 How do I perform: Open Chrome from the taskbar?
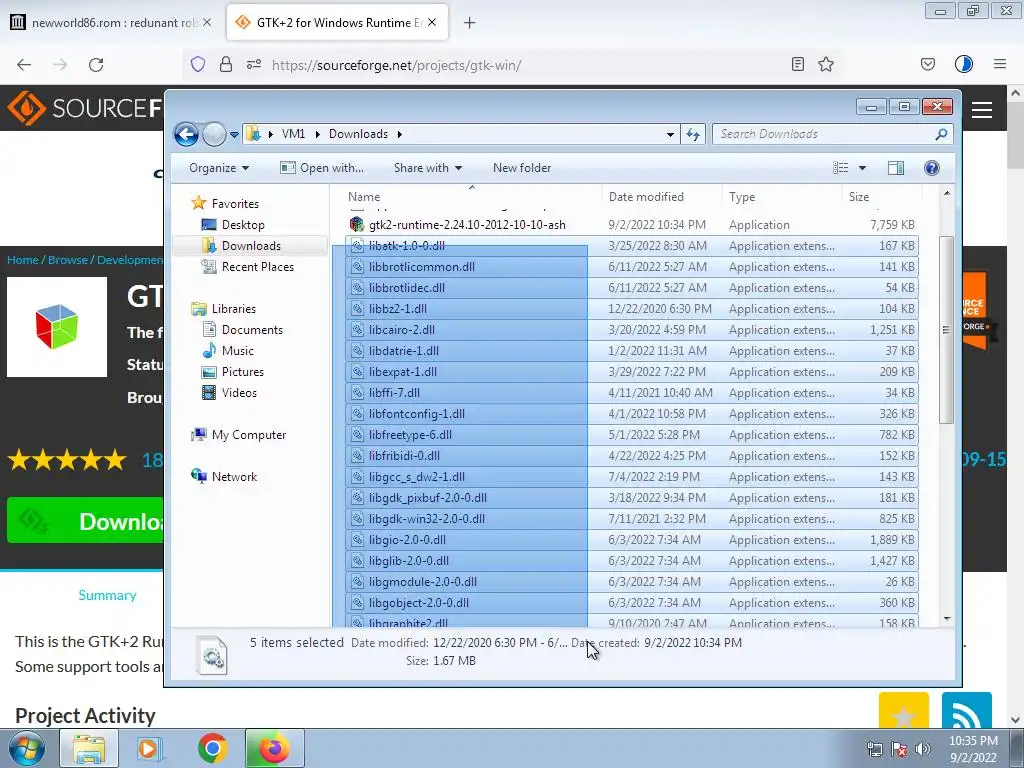[212, 748]
